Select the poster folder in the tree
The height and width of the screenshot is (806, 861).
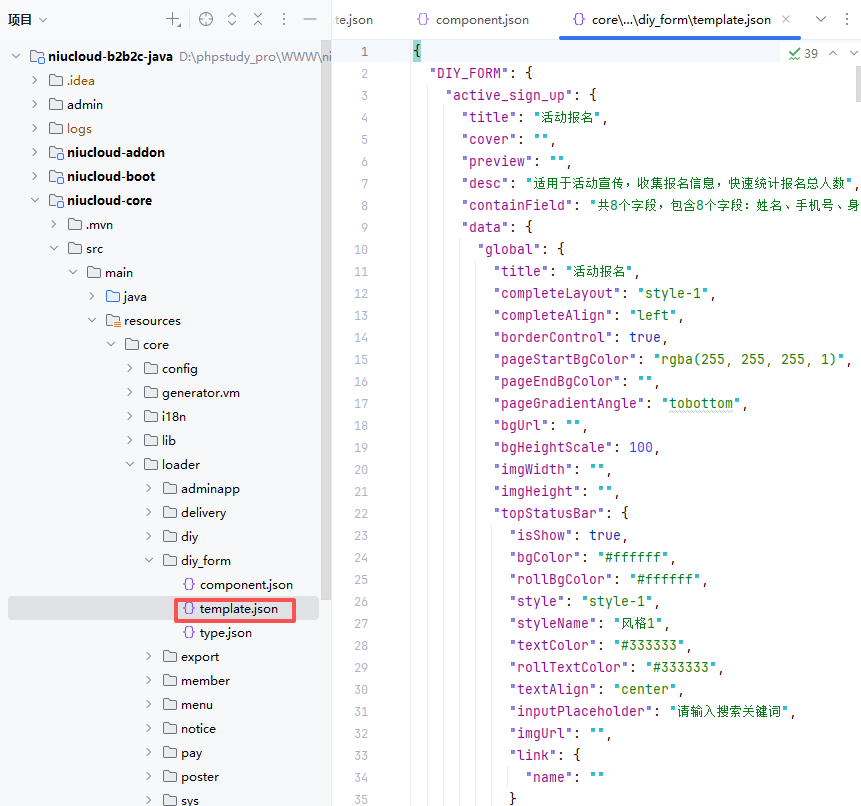[x=199, y=777]
